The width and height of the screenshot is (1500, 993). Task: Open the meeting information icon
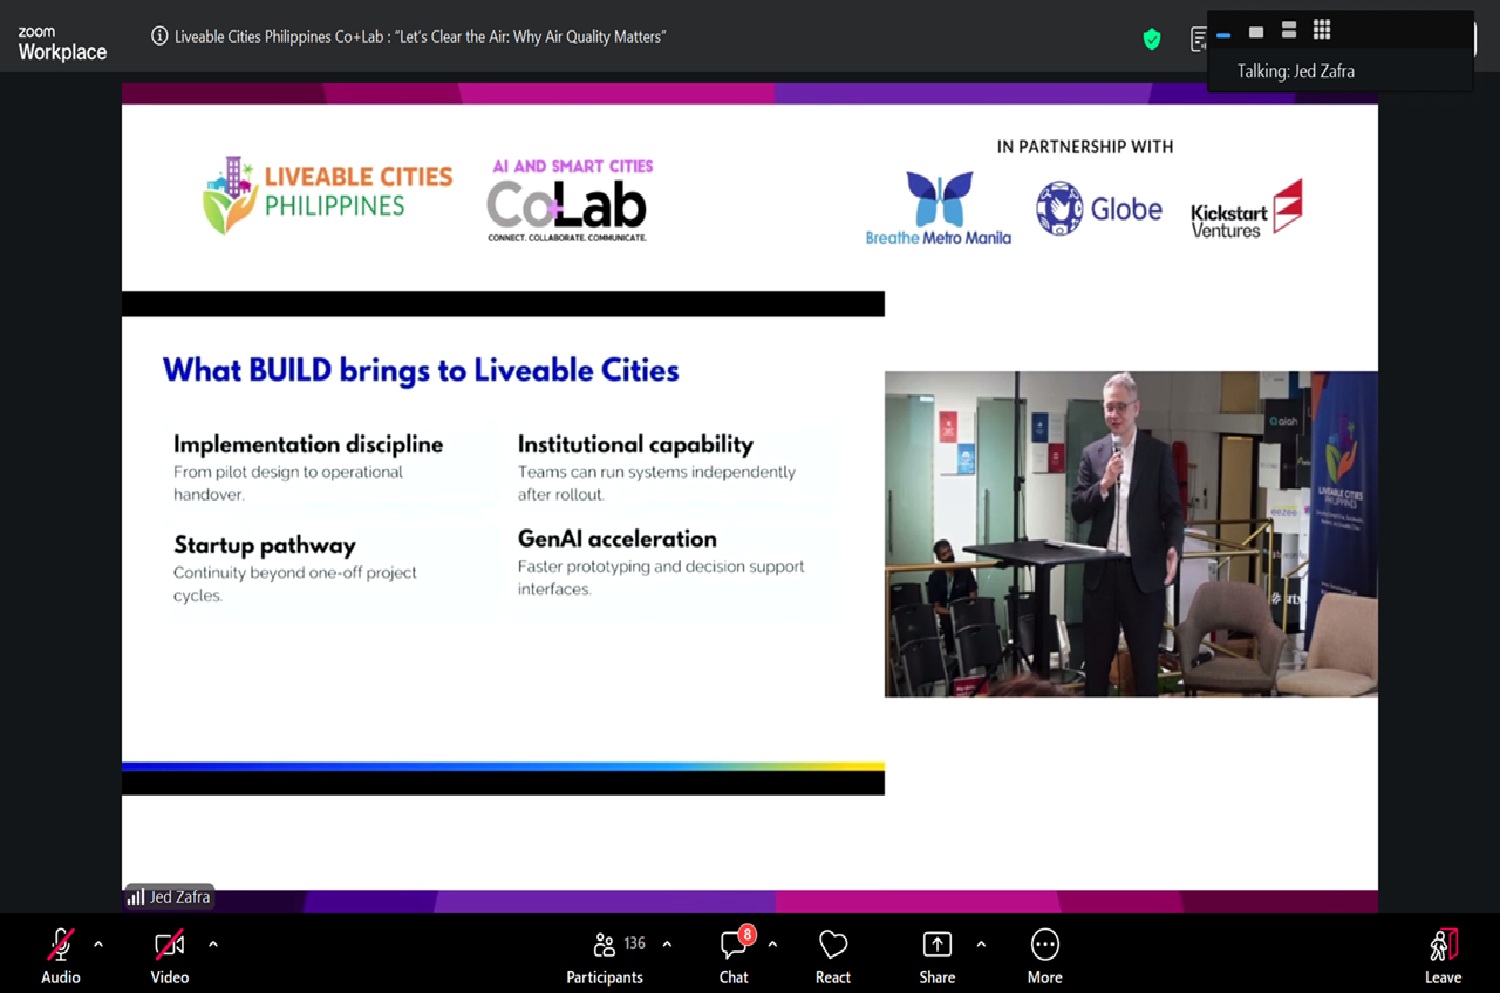point(159,36)
